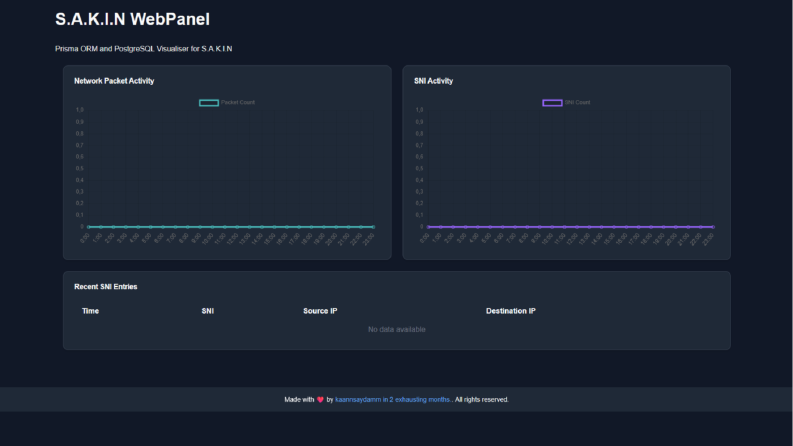Click the S.A.K.I.N WebPanel page heading
793x446 pixels.
pyautogui.click(x=132, y=19)
